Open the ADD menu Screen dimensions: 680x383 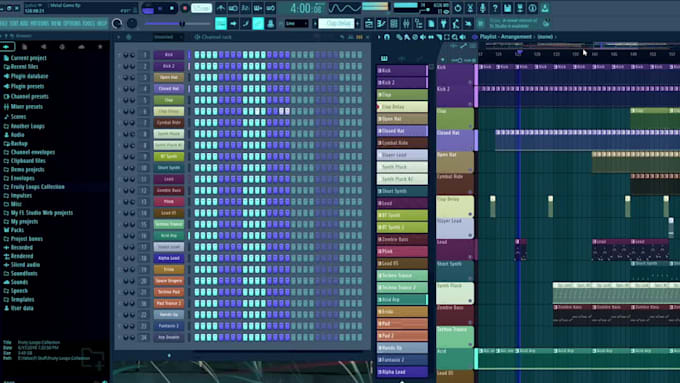pos(24,23)
